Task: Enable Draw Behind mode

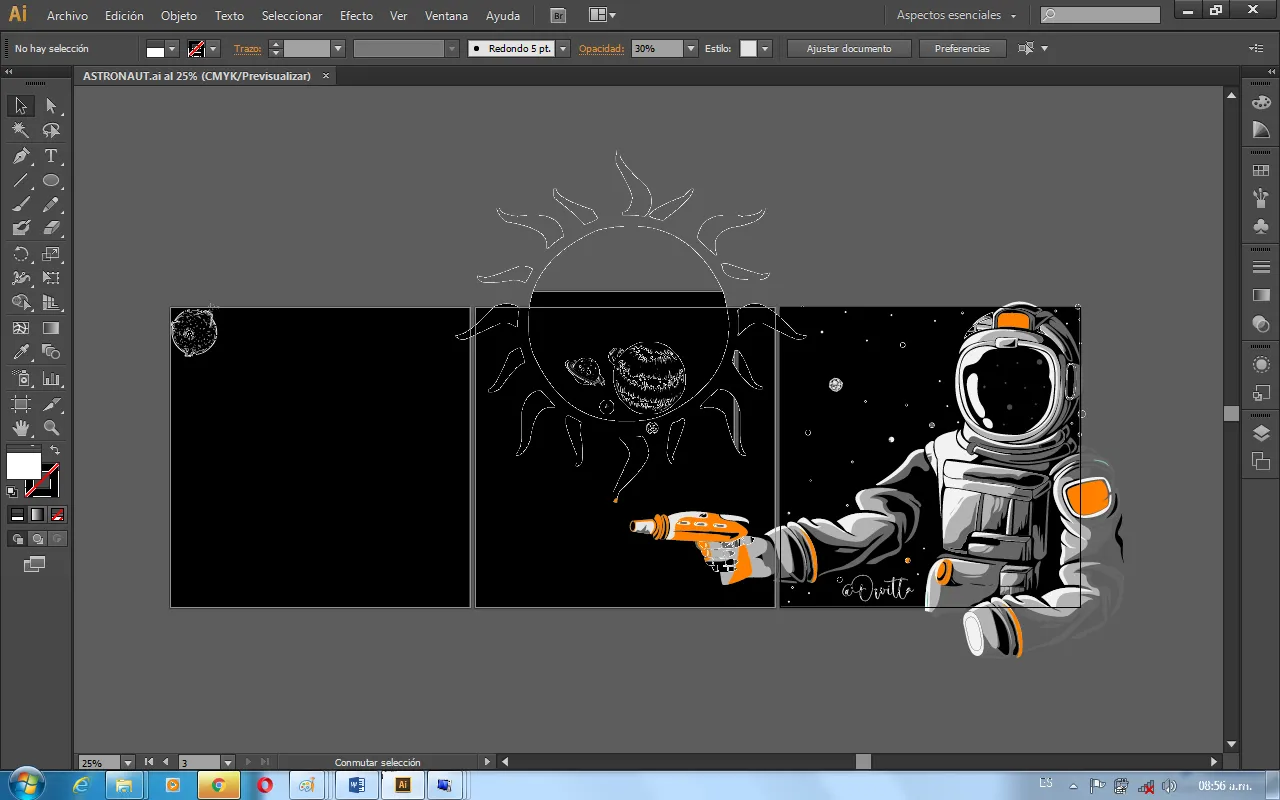Action: [x=37, y=538]
